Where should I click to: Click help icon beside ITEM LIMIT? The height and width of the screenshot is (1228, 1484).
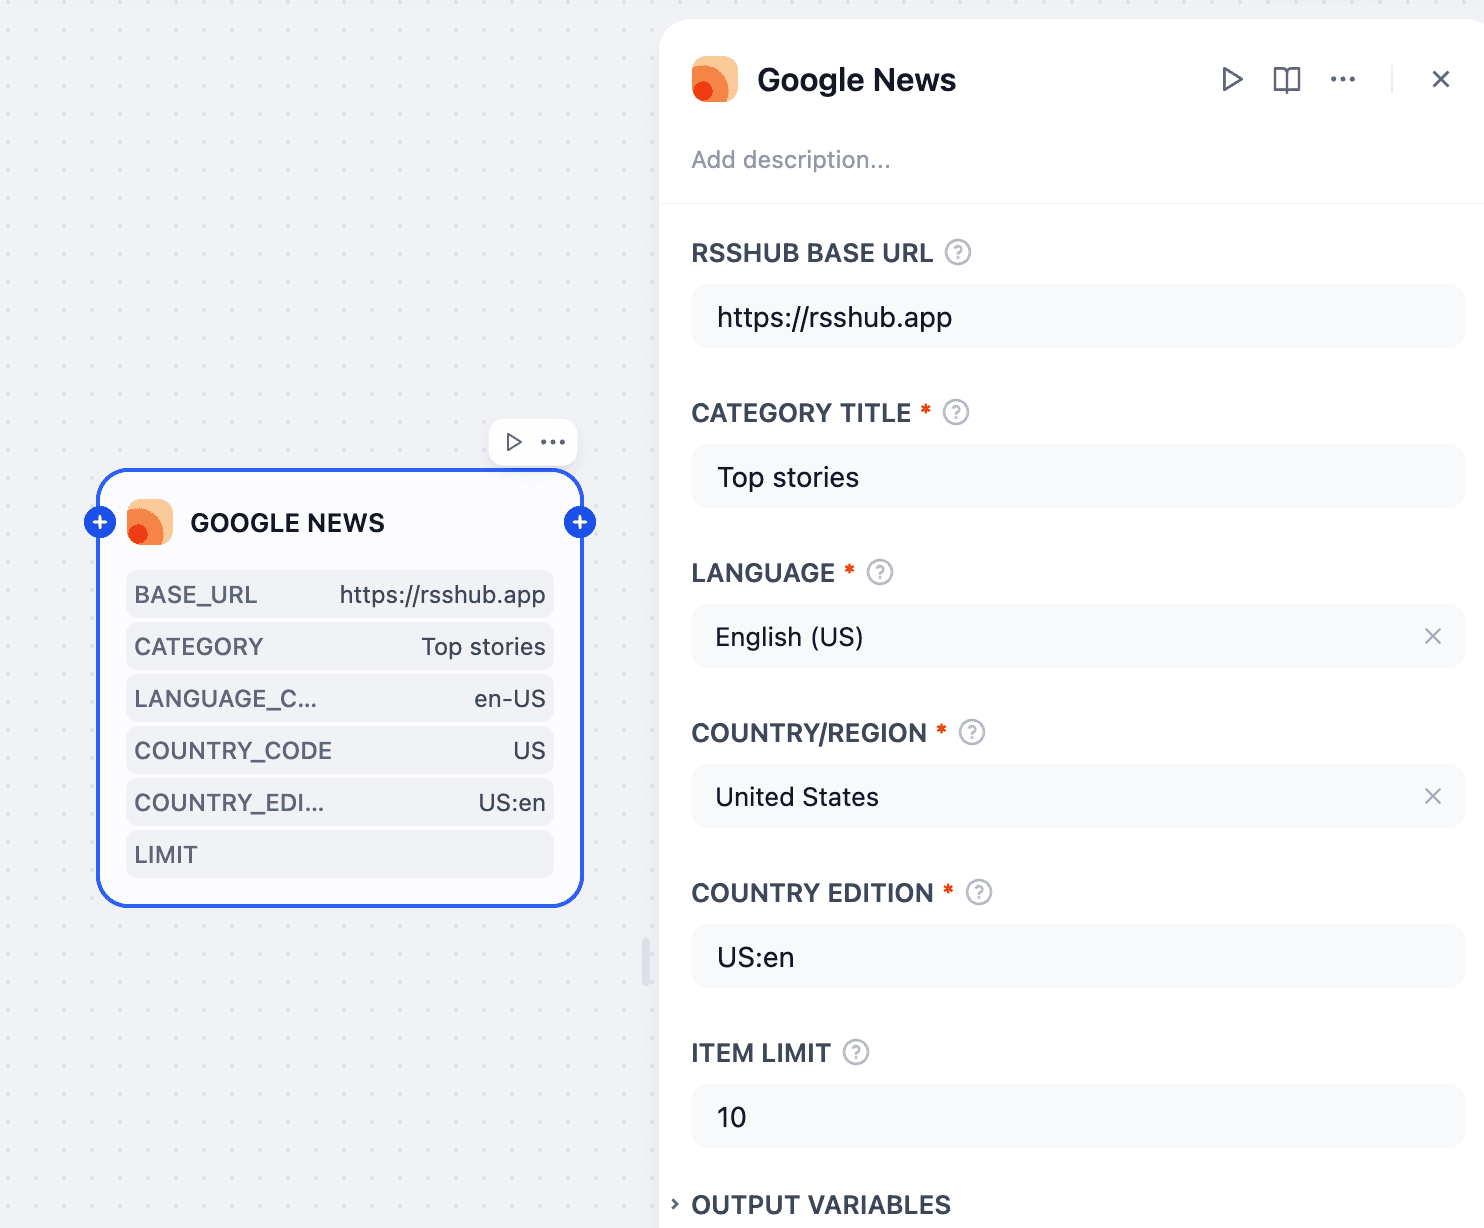coord(856,1052)
